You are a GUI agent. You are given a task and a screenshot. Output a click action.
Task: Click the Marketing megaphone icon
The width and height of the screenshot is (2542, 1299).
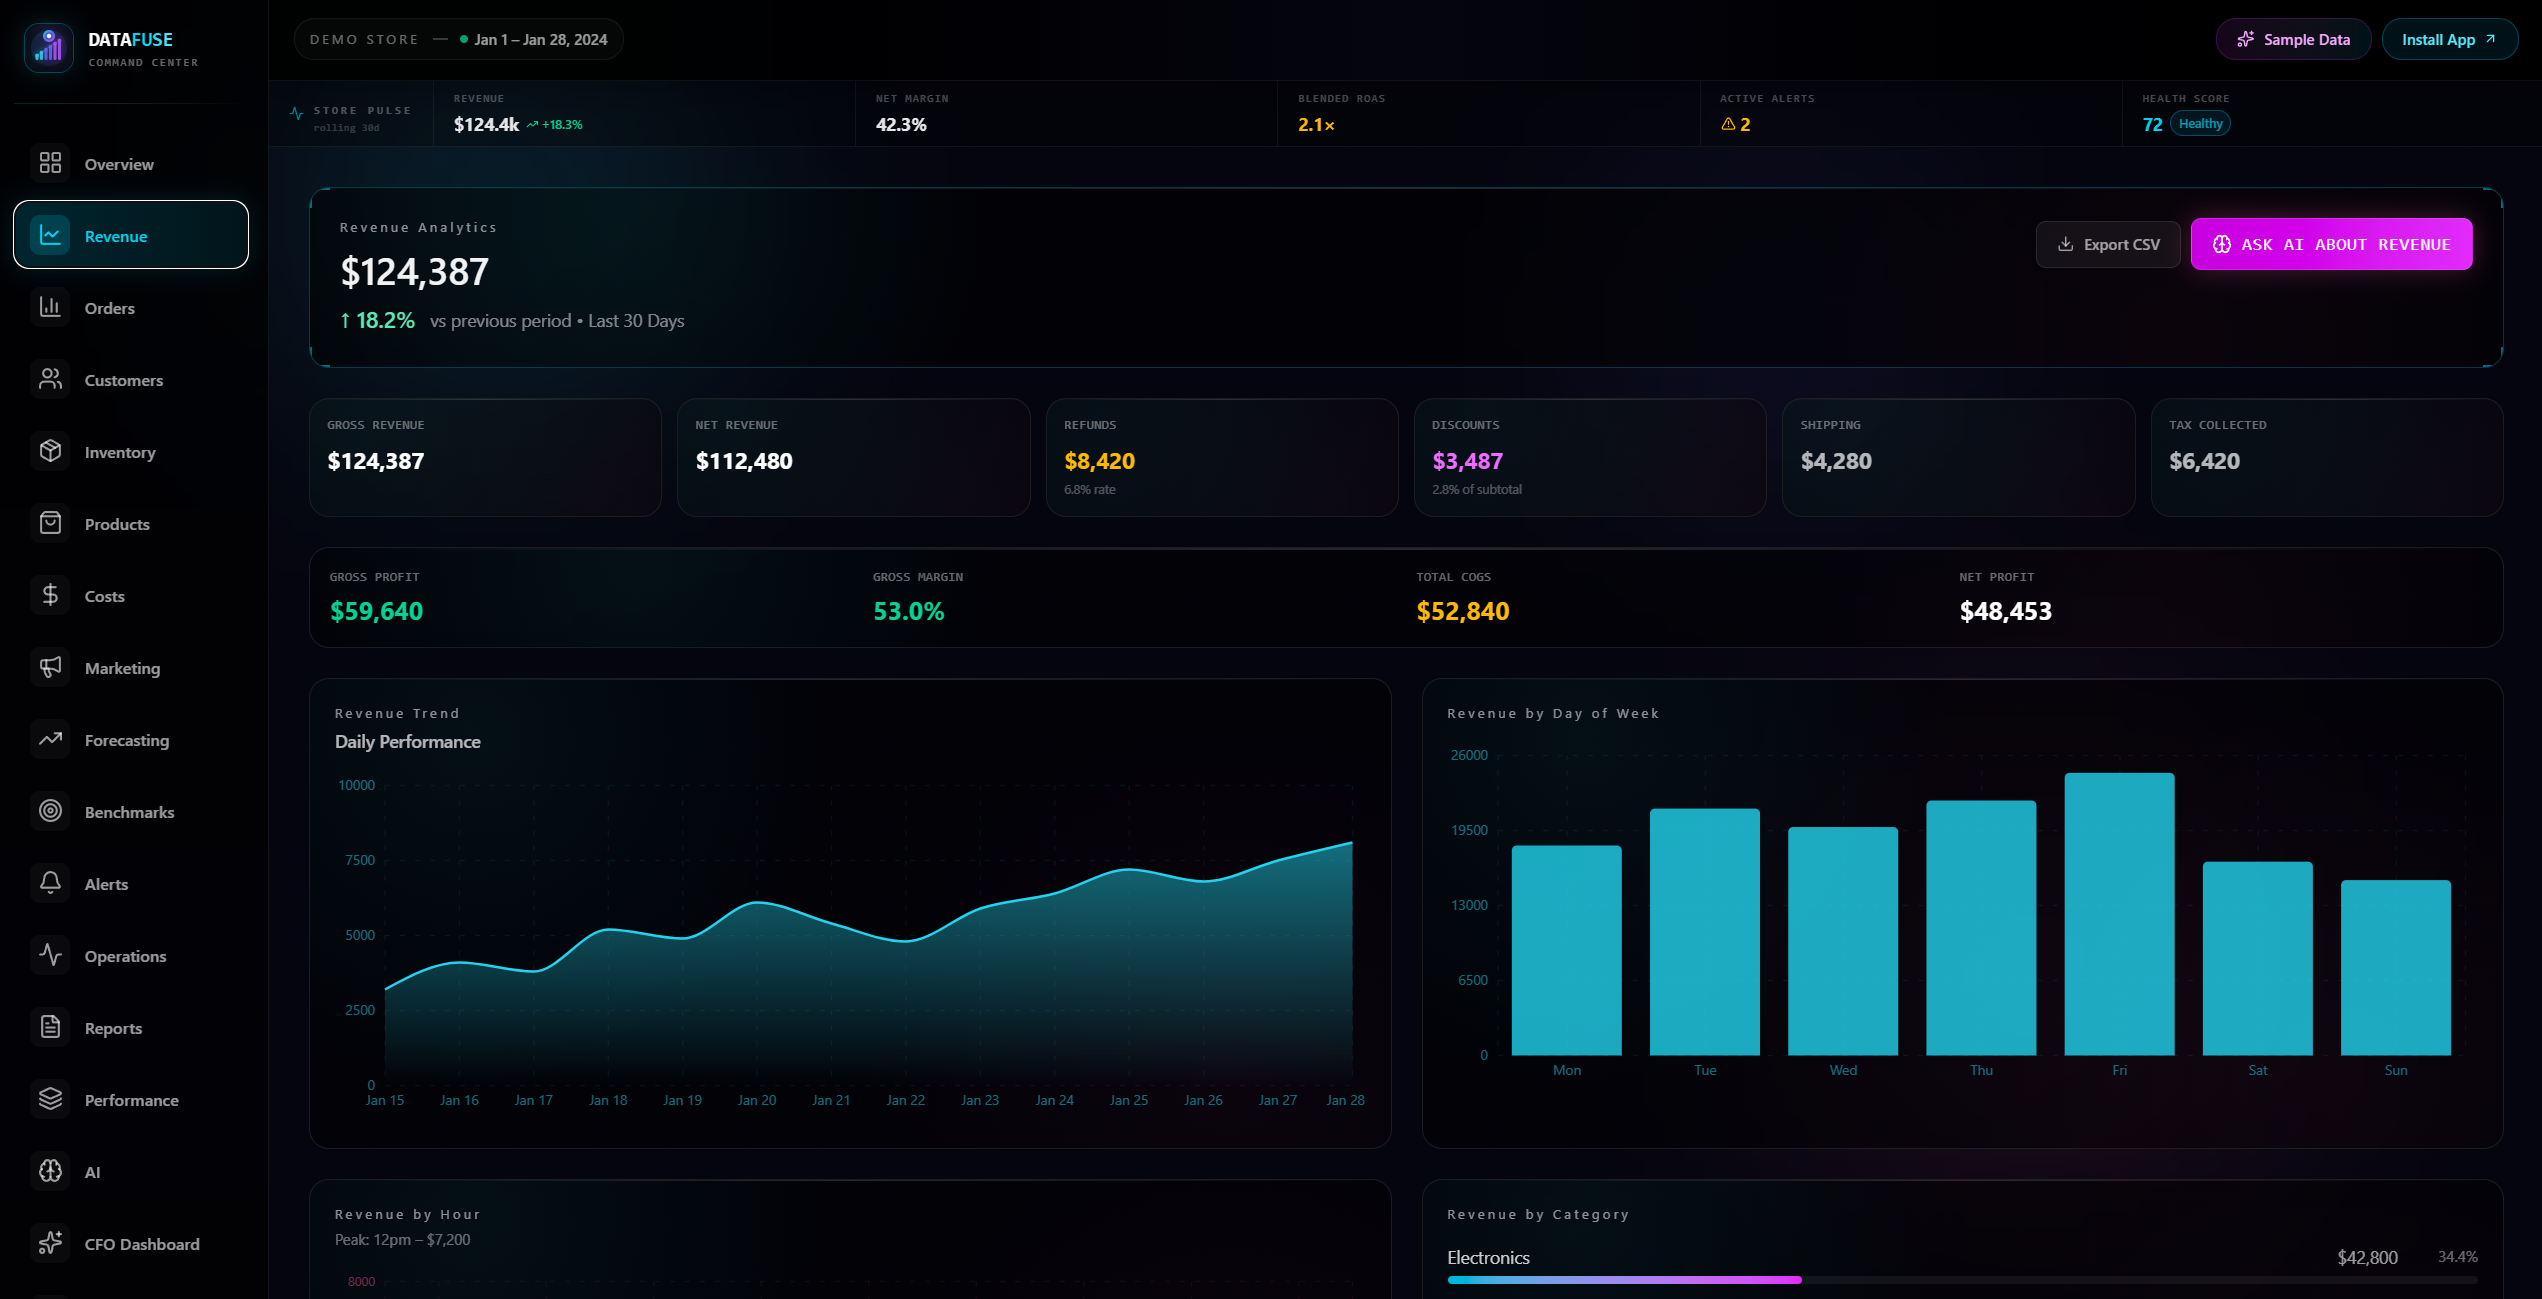pyautogui.click(x=50, y=667)
